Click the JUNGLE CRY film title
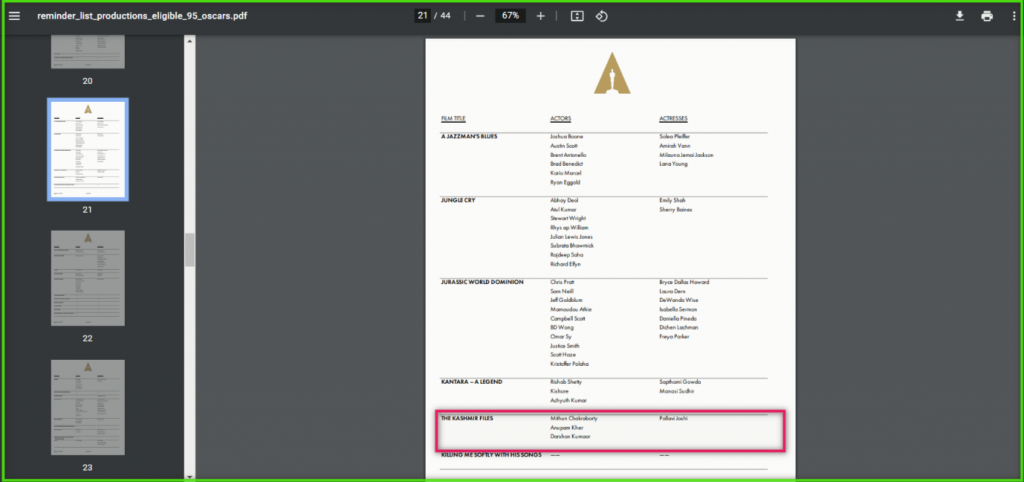 click(x=458, y=200)
